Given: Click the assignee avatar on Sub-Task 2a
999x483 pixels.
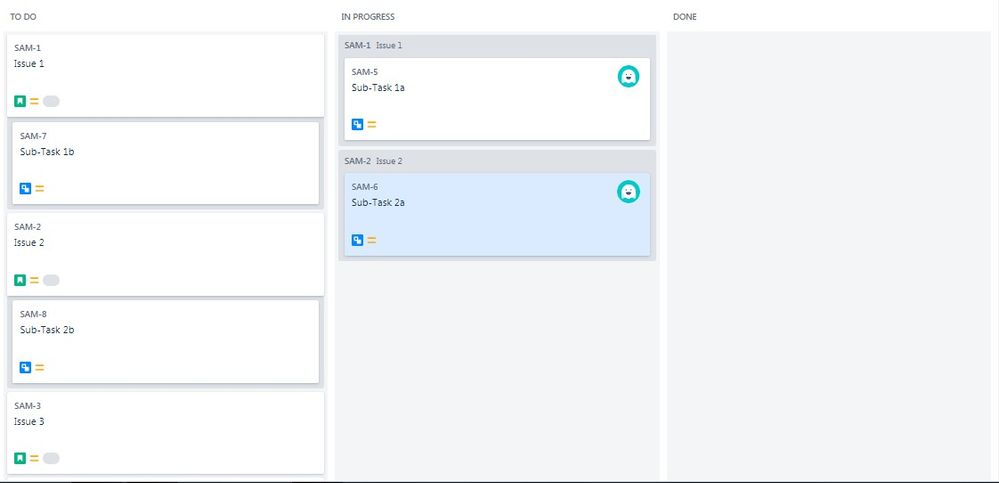Looking at the screenshot, I should click(628, 192).
